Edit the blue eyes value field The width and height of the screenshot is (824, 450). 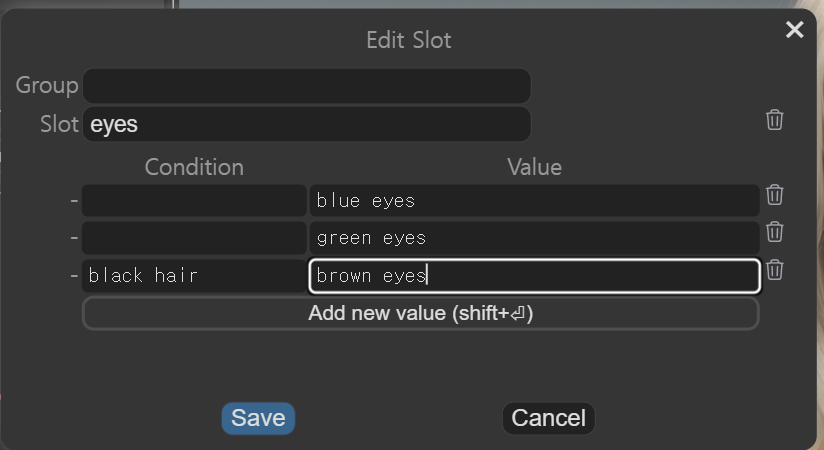tap(534, 201)
